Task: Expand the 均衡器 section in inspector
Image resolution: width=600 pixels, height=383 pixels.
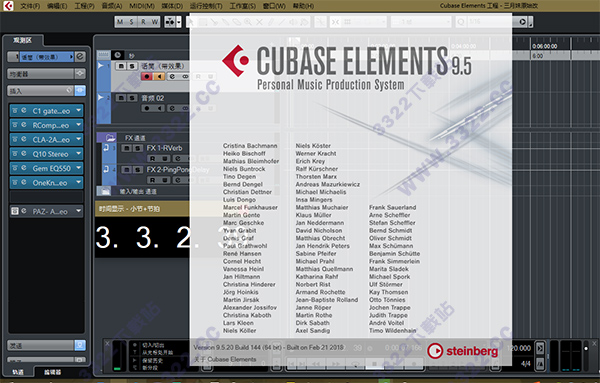Action: pyautogui.click(x=41, y=74)
